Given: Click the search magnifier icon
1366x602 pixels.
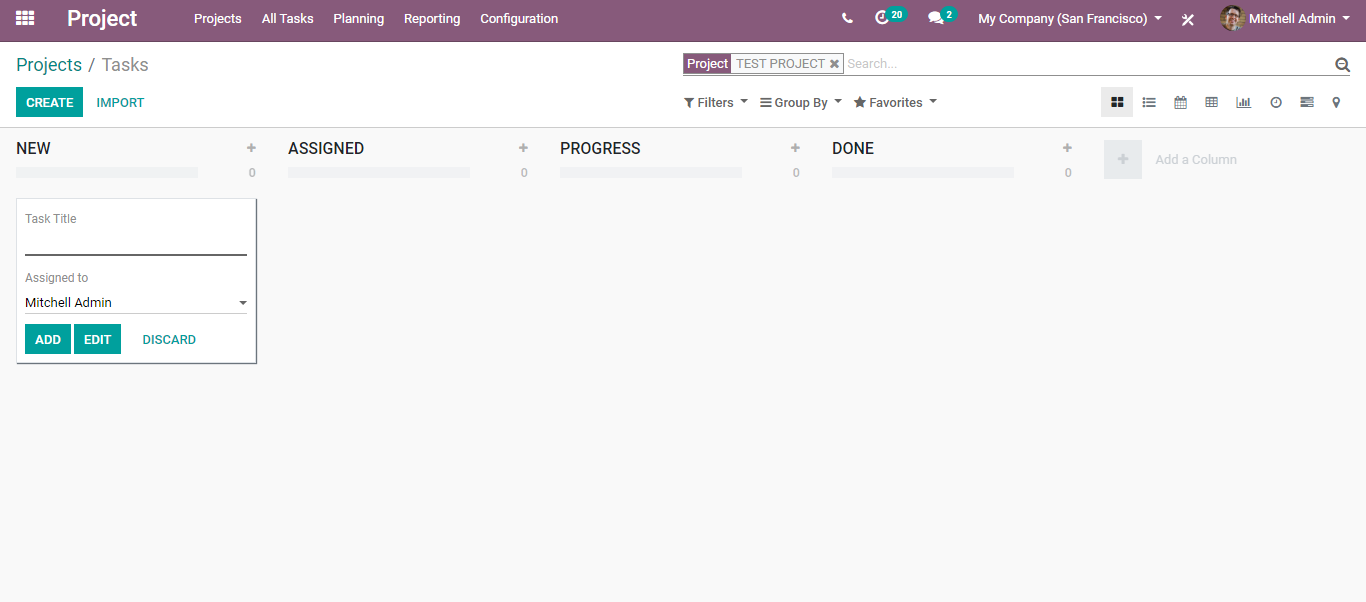Looking at the screenshot, I should (1342, 64).
